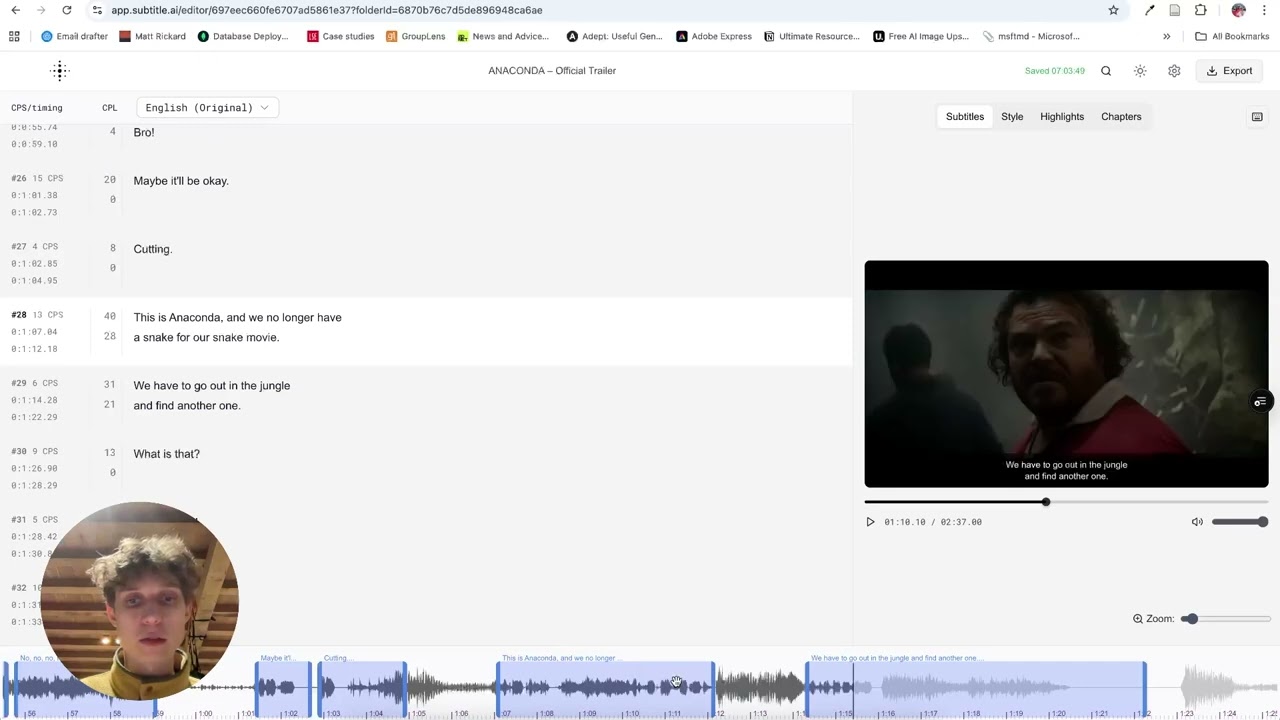Toggle the panel layout icon beside Chapters

pos(1257,117)
